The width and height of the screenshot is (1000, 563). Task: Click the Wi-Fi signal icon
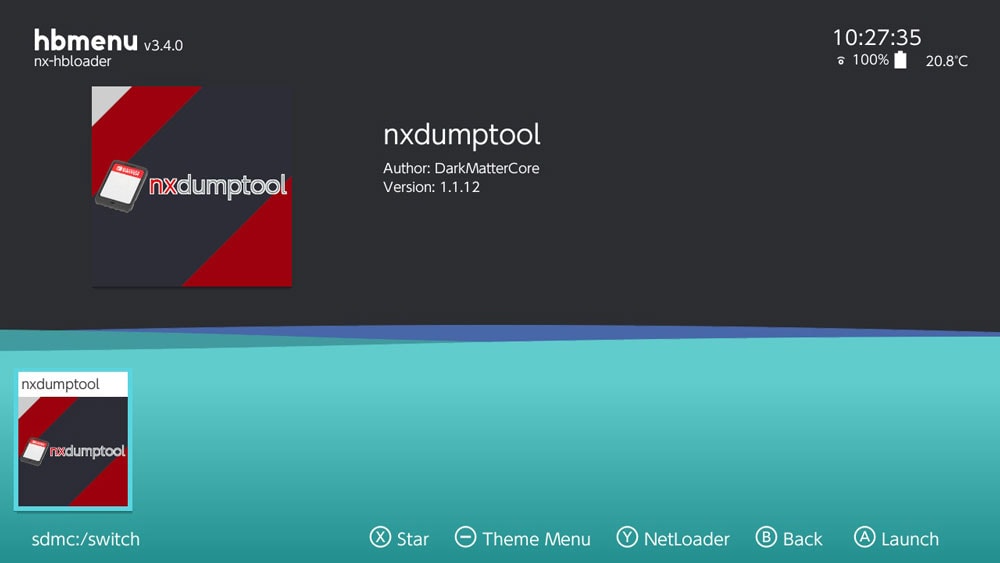pos(841,61)
